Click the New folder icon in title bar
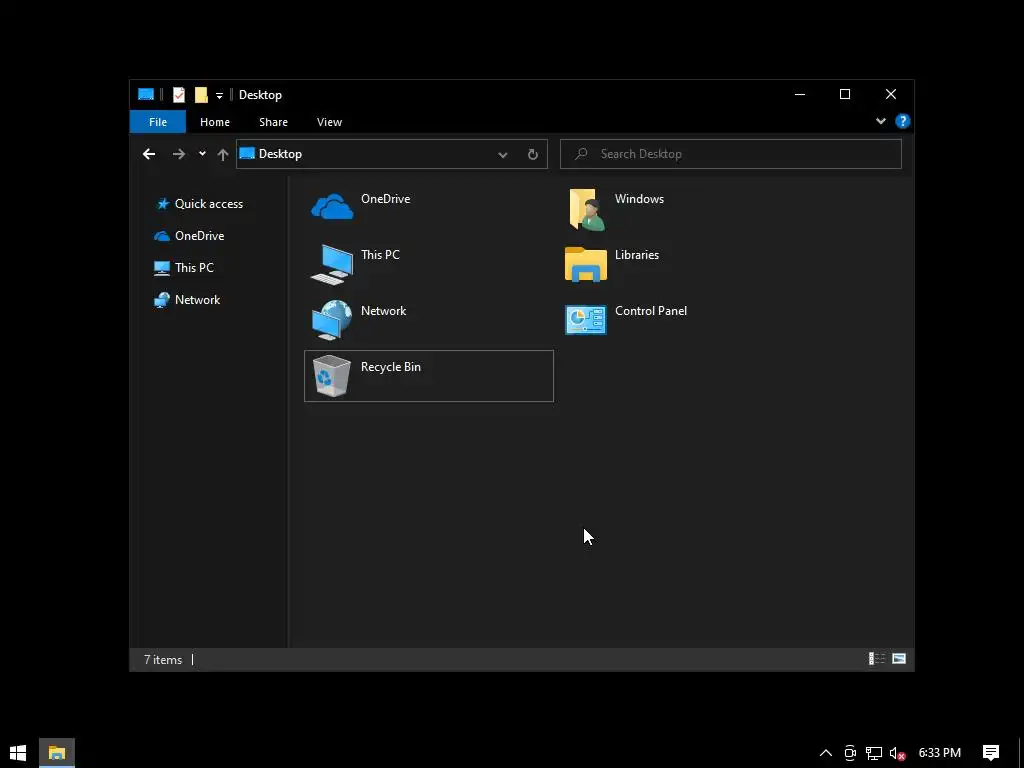 [x=201, y=95]
